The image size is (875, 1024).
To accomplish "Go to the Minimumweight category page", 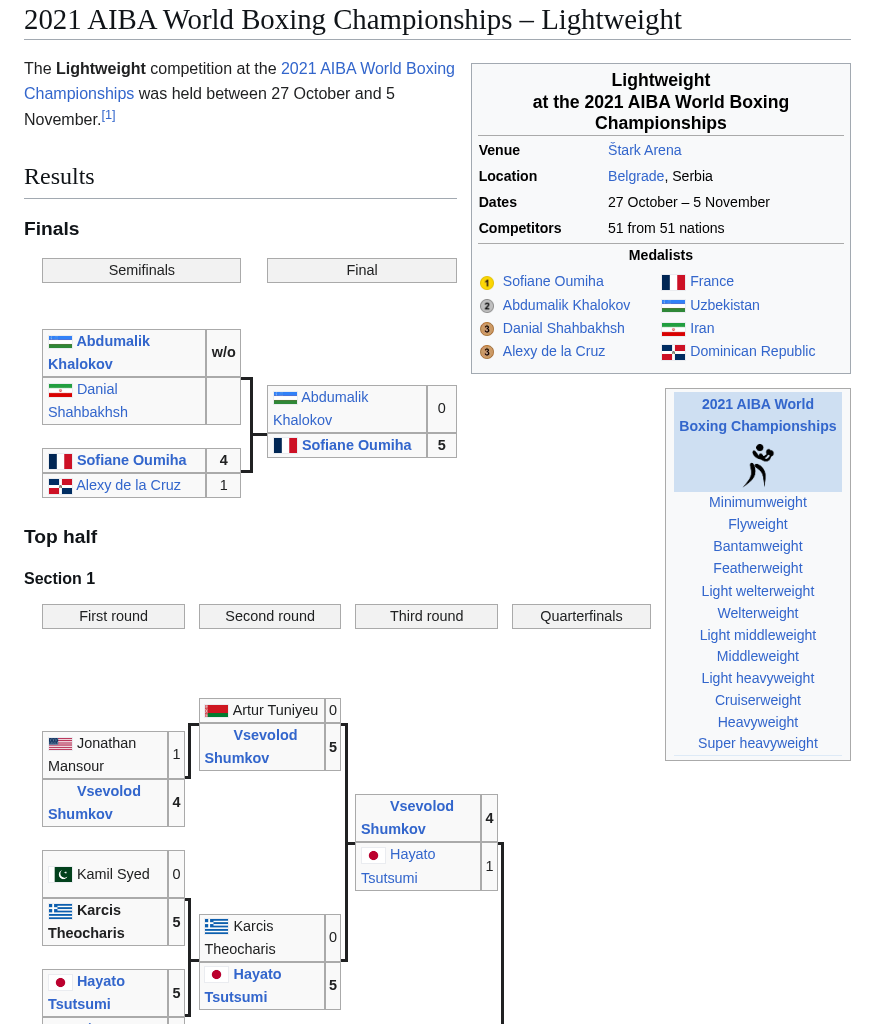I will pyautogui.click(x=757, y=502).
